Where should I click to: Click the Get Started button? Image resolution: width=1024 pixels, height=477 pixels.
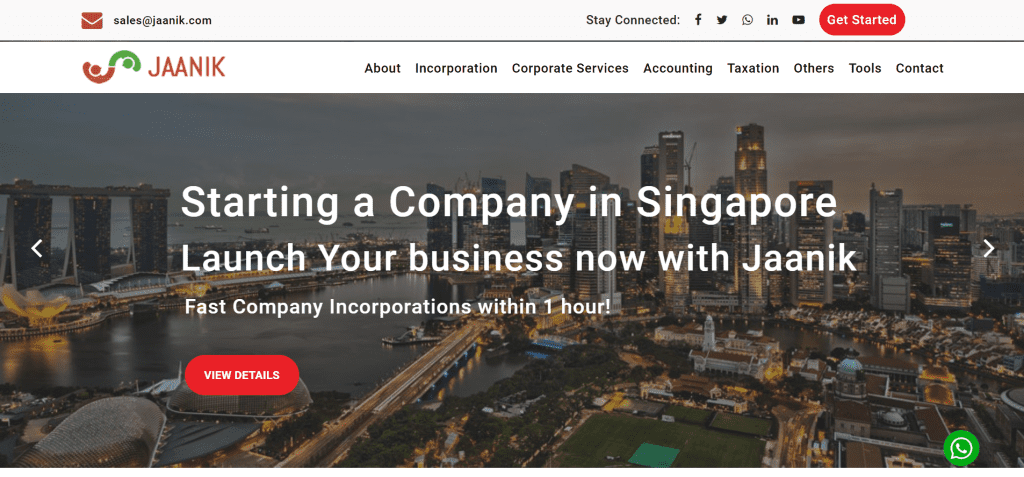tap(862, 20)
